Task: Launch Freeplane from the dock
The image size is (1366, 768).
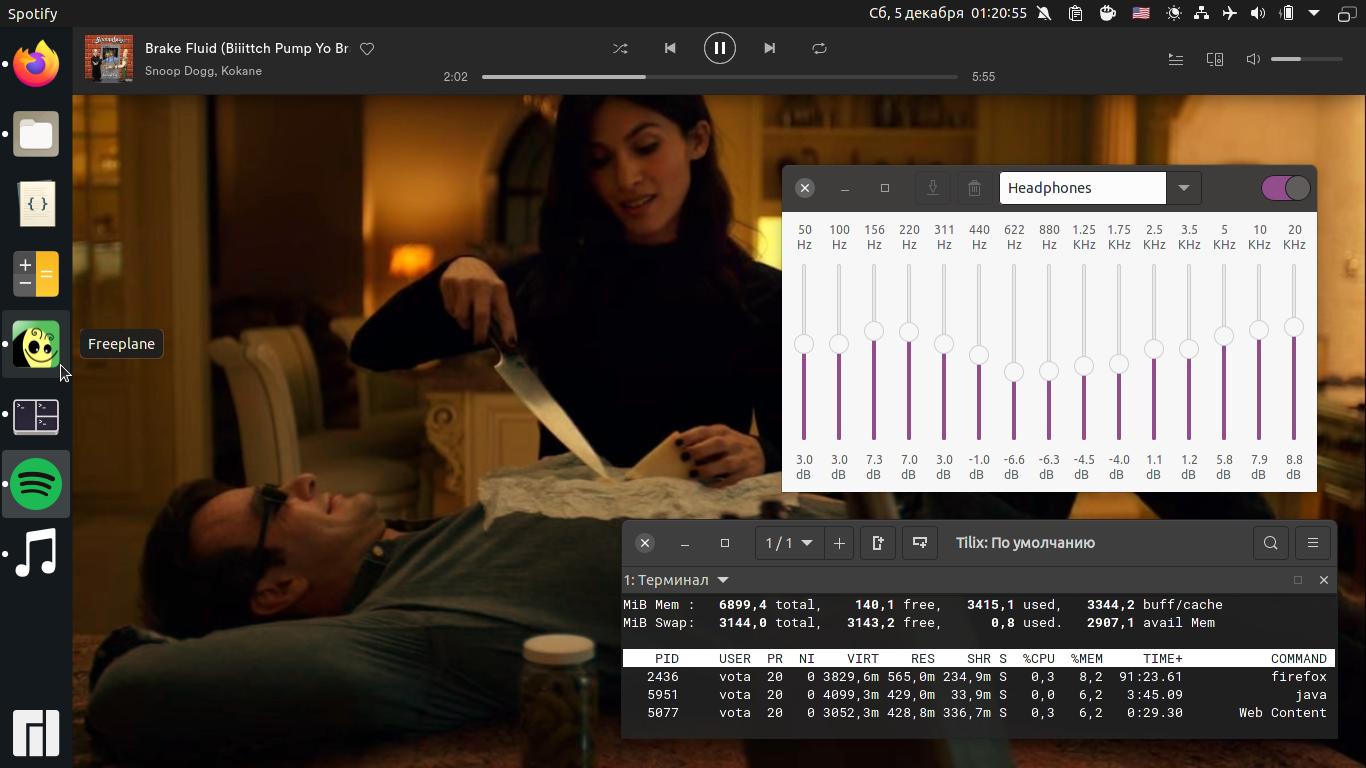Action: tap(36, 344)
